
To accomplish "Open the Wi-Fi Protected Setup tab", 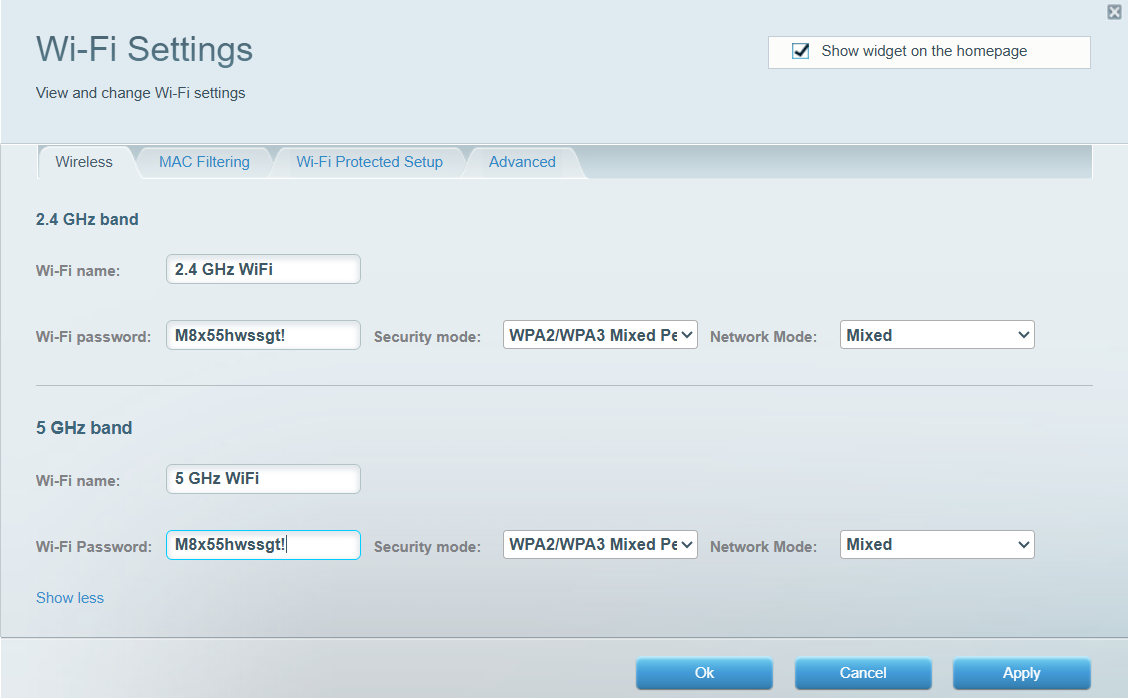I will click(370, 162).
